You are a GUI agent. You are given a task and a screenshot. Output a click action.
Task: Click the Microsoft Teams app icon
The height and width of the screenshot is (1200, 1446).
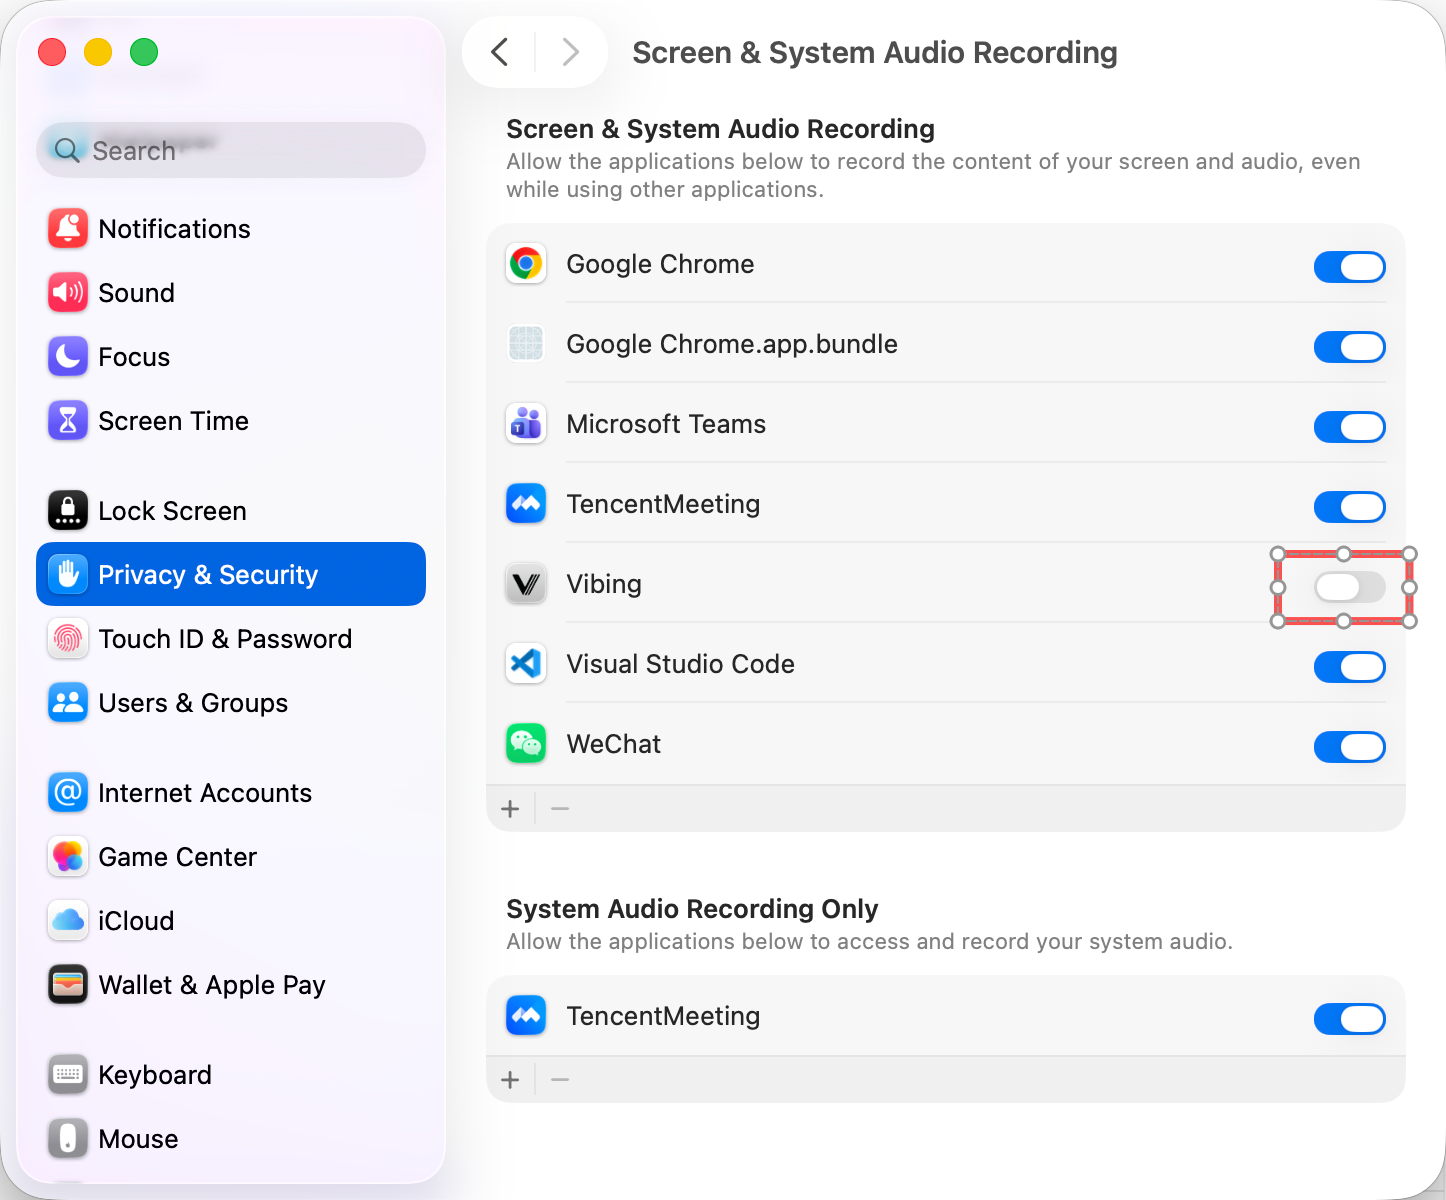tap(525, 424)
